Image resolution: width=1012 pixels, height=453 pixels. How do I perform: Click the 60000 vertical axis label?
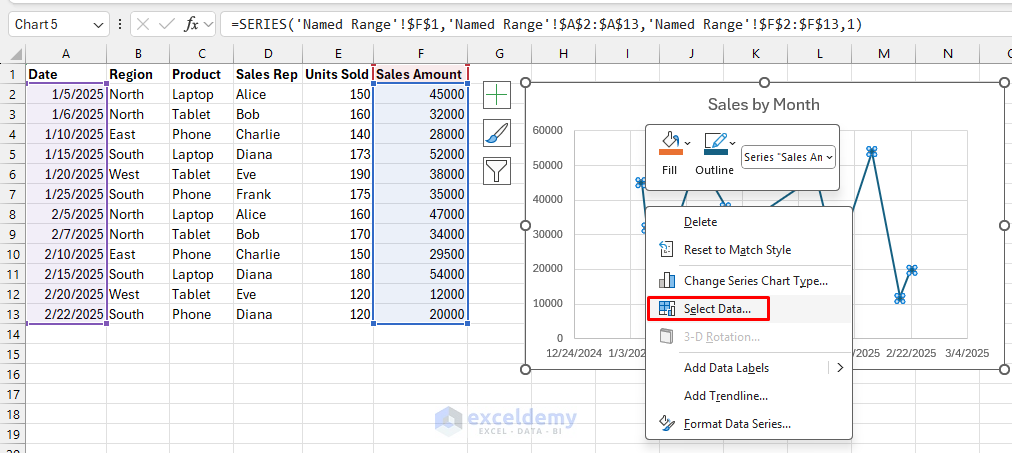click(547, 130)
